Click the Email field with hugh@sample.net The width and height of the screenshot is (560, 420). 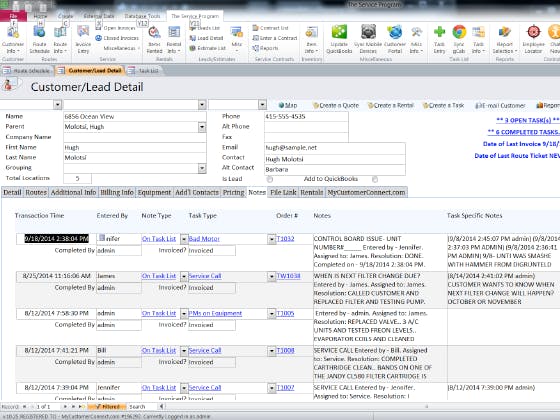(335, 148)
